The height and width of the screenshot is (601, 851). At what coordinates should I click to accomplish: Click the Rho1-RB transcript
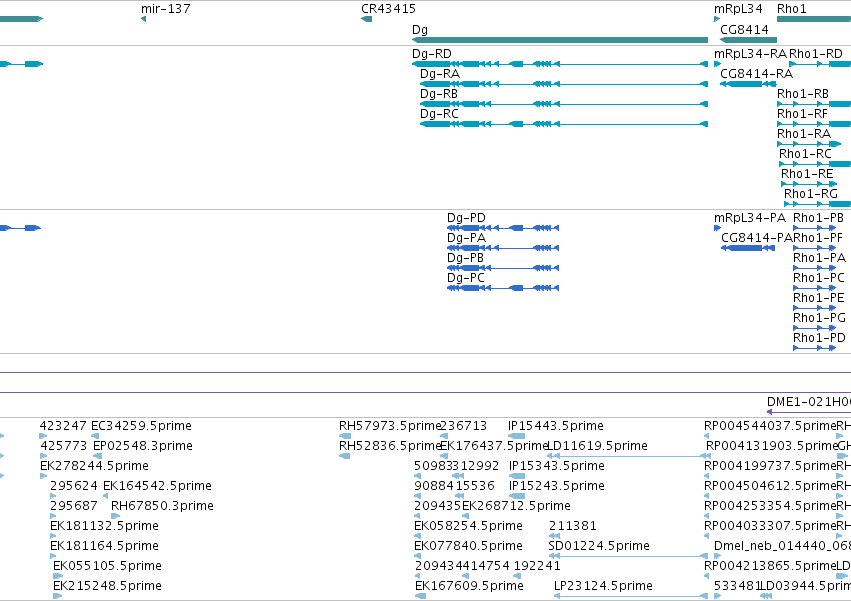tap(814, 104)
